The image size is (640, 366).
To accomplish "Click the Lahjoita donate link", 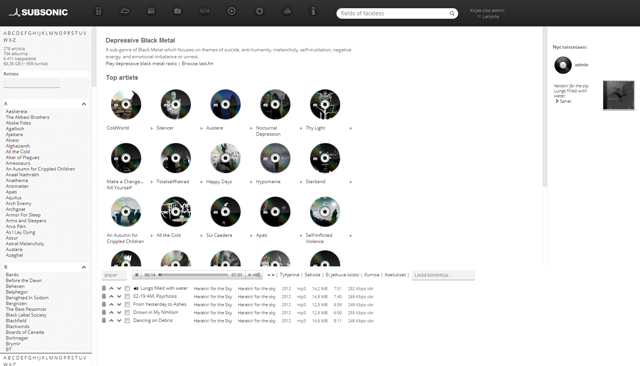I will [491, 17].
